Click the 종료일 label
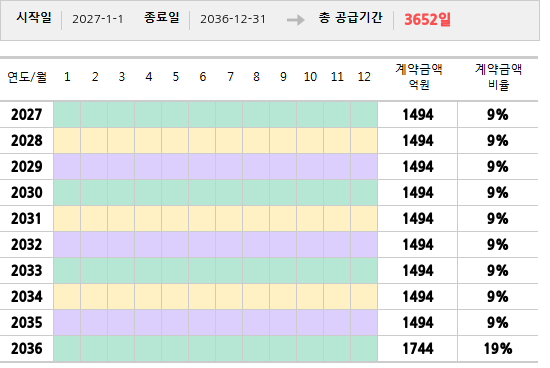550x368 pixels. [162, 17]
